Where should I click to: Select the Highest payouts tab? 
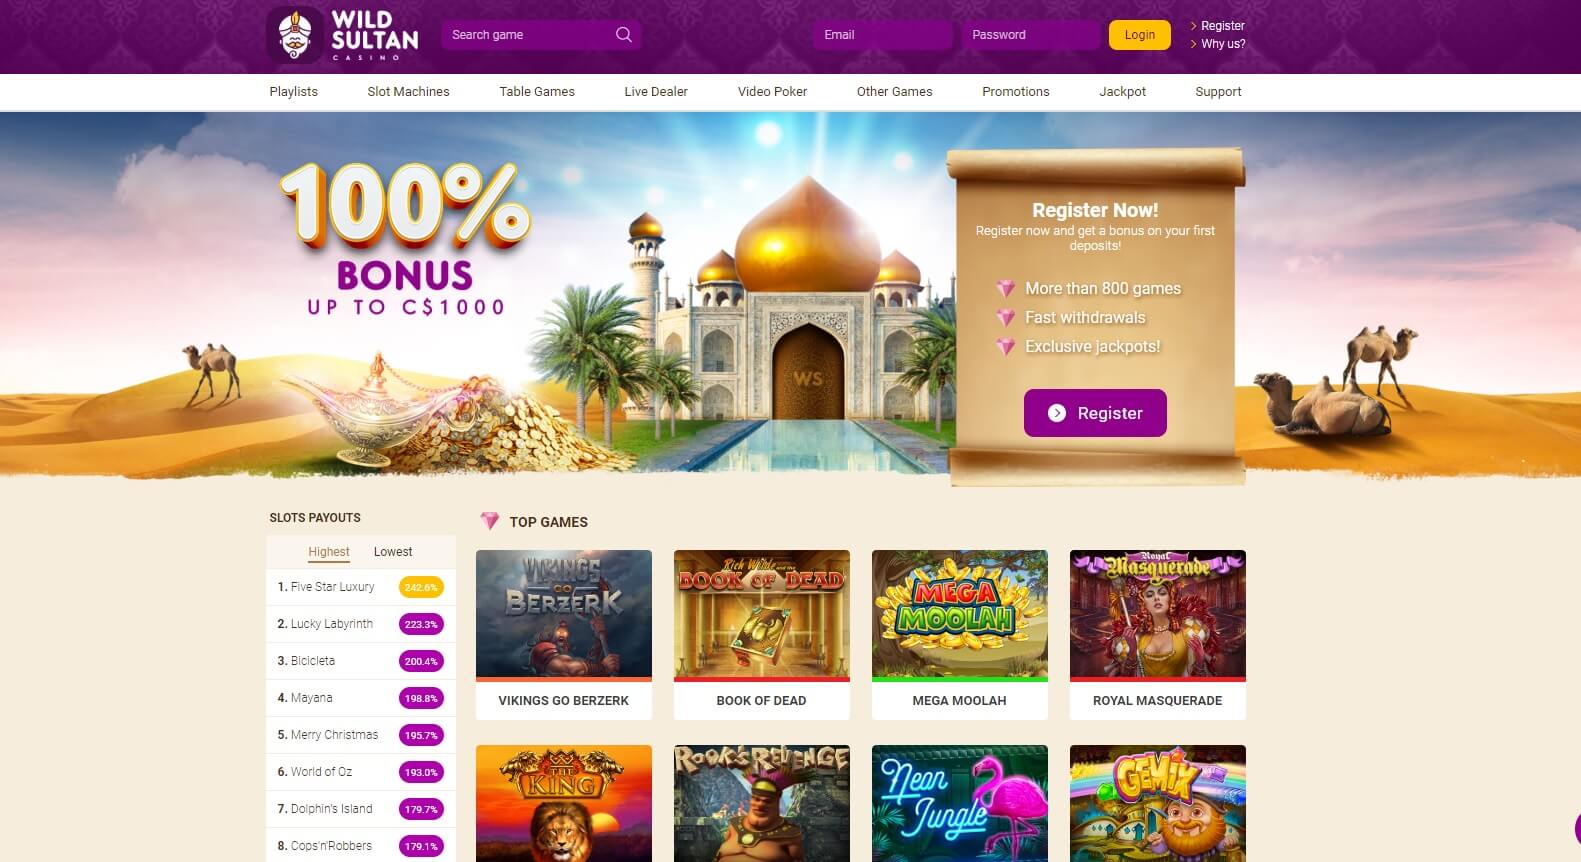pyautogui.click(x=329, y=552)
